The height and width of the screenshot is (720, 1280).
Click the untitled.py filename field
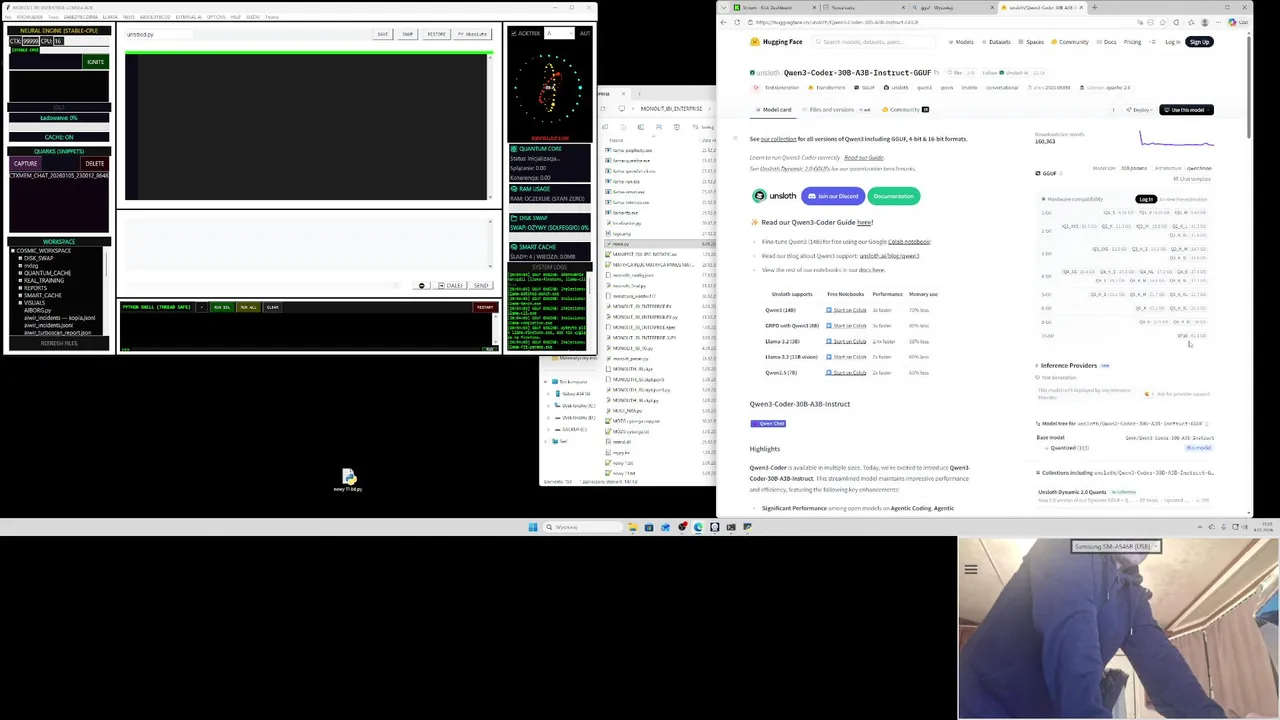click(158, 34)
